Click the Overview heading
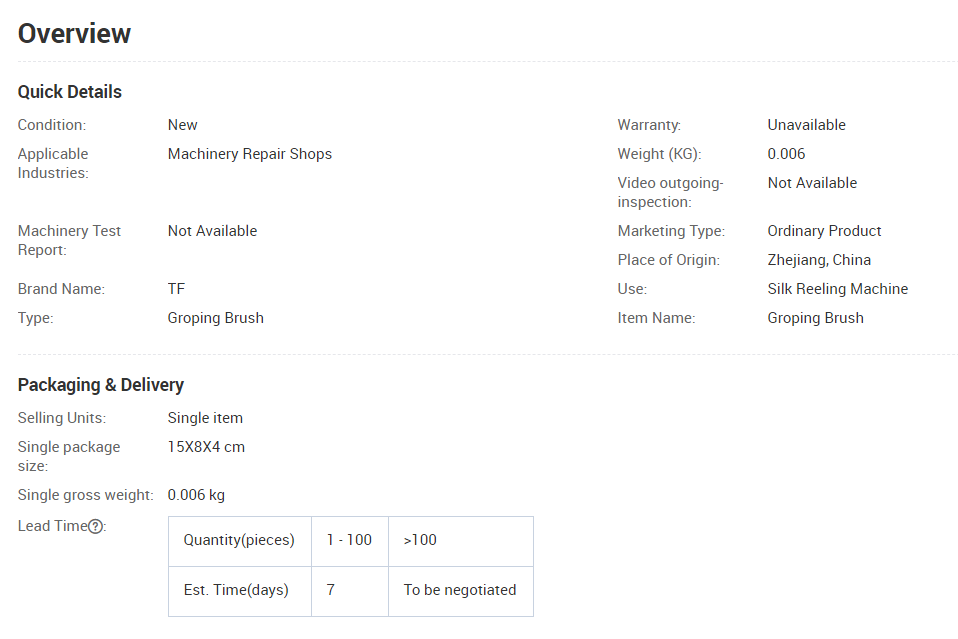 (x=74, y=34)
